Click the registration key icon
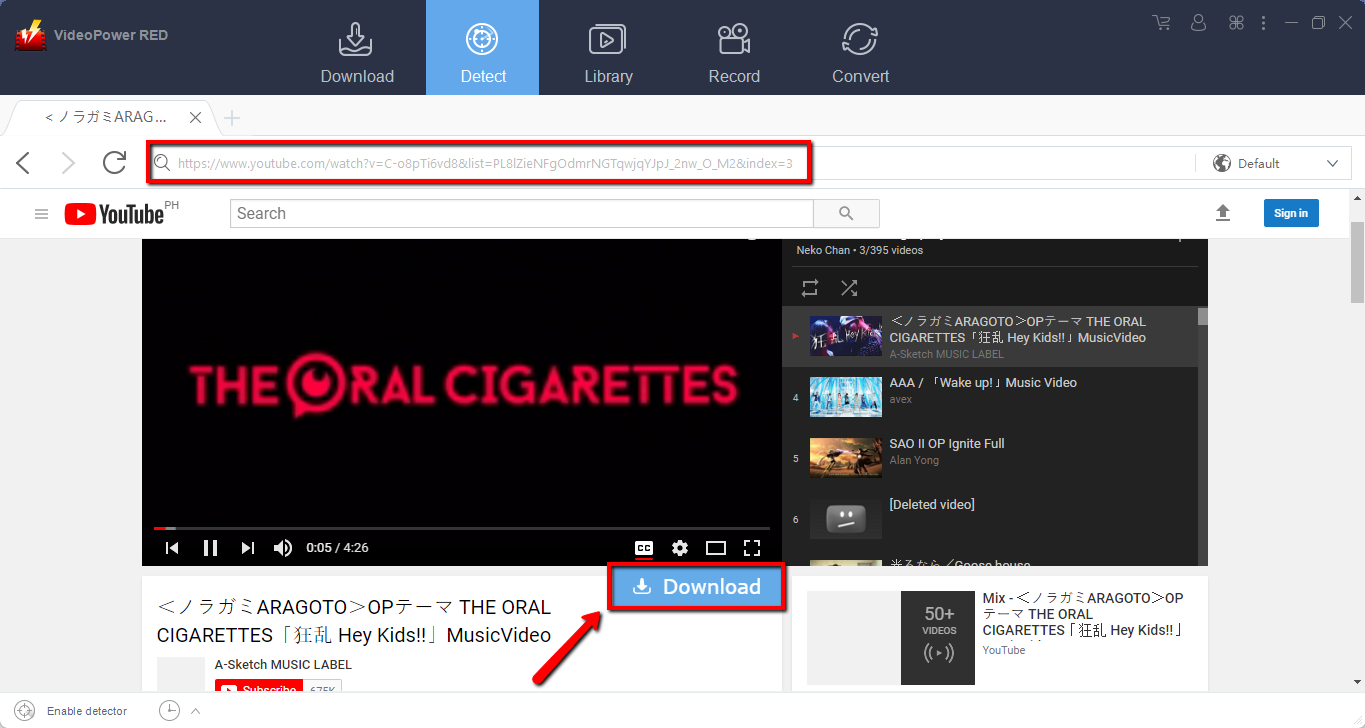This screenshot has height=728, width=1365. (x=1236, y=22)
